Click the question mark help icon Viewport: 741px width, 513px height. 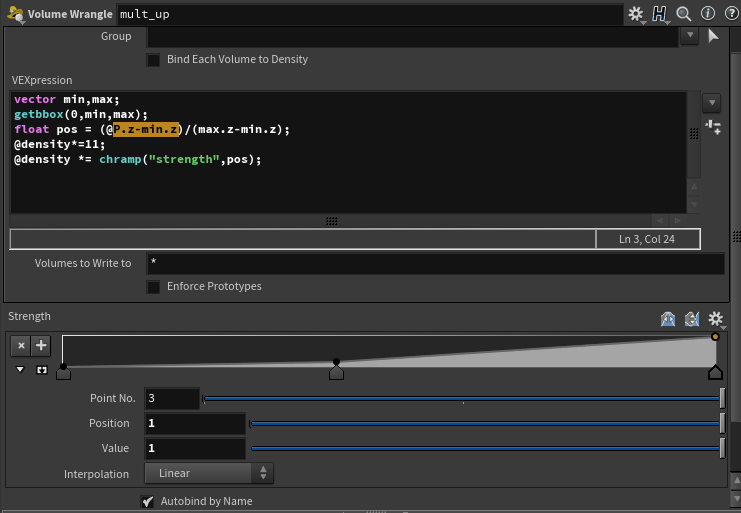point(731,13)
